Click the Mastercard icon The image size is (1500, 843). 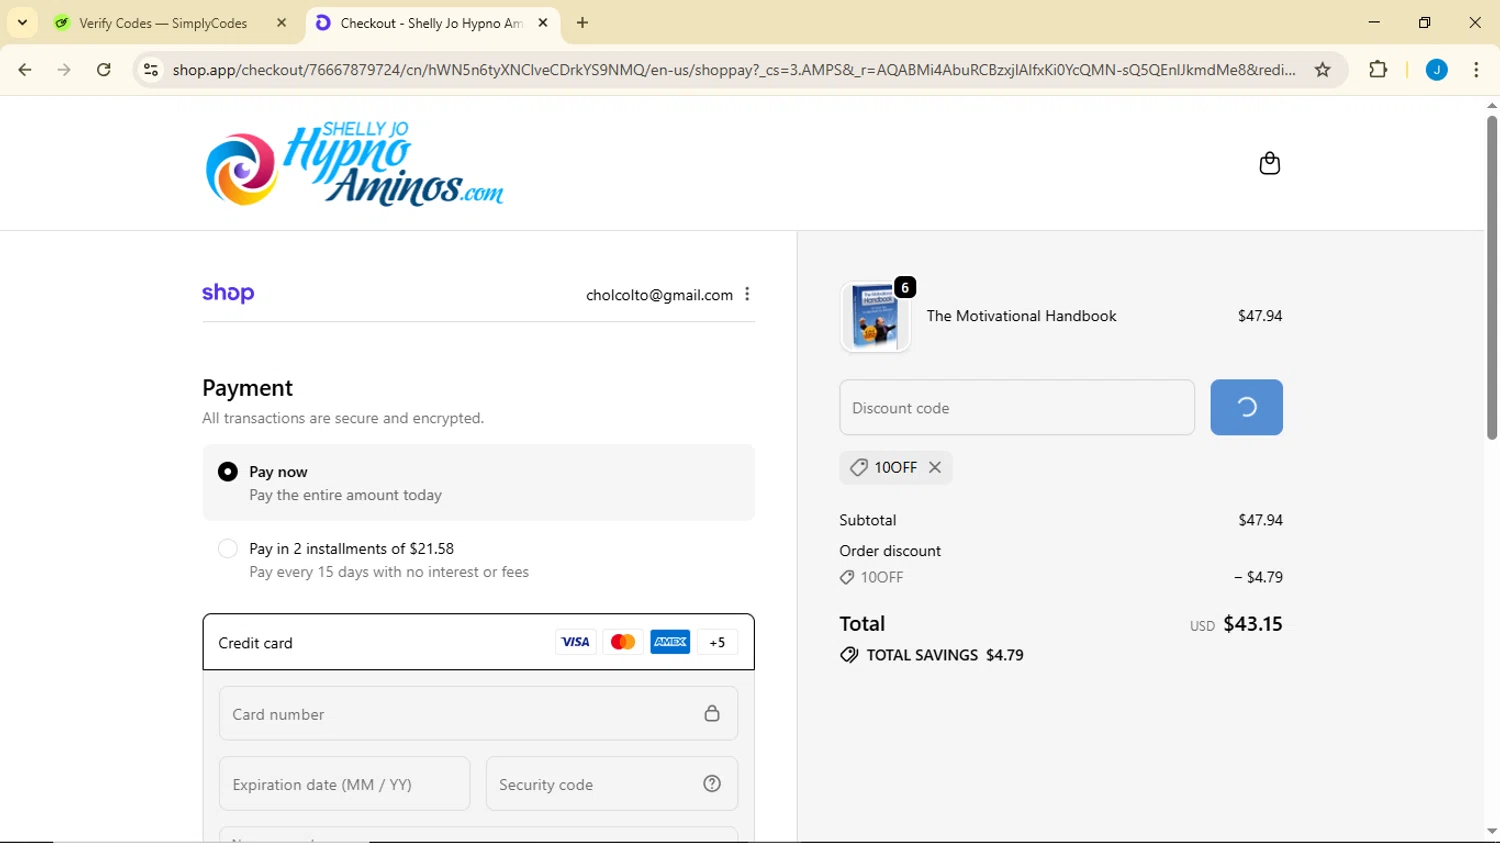[x=623, y=642]
